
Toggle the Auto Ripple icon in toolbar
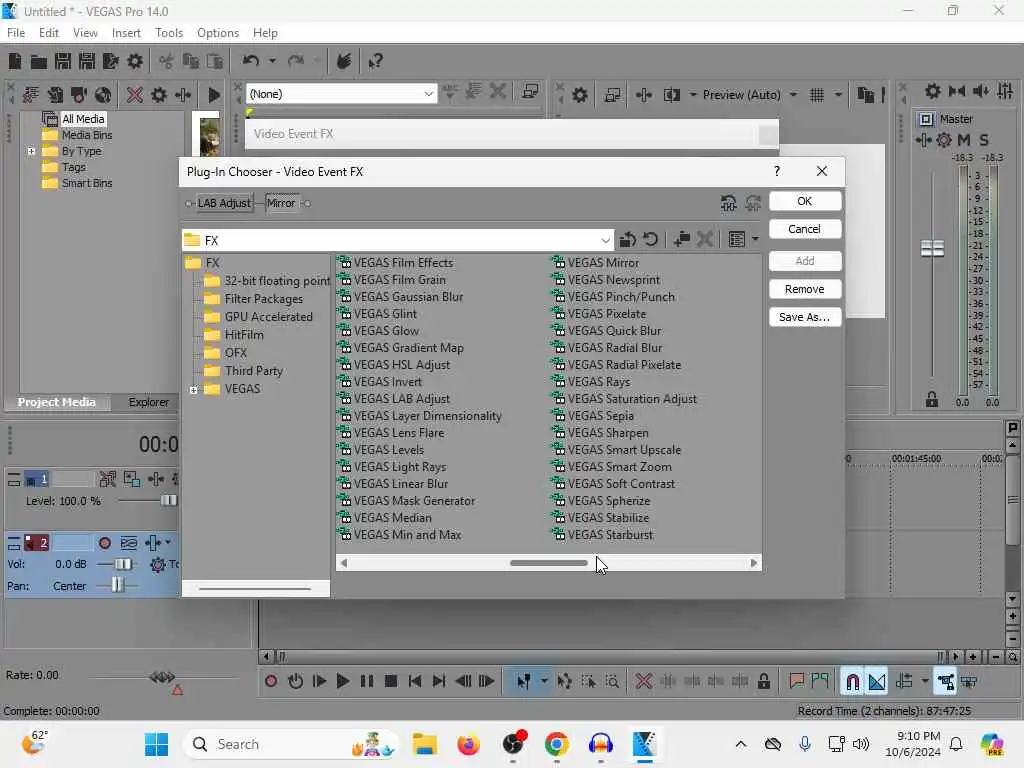(904, 682)
